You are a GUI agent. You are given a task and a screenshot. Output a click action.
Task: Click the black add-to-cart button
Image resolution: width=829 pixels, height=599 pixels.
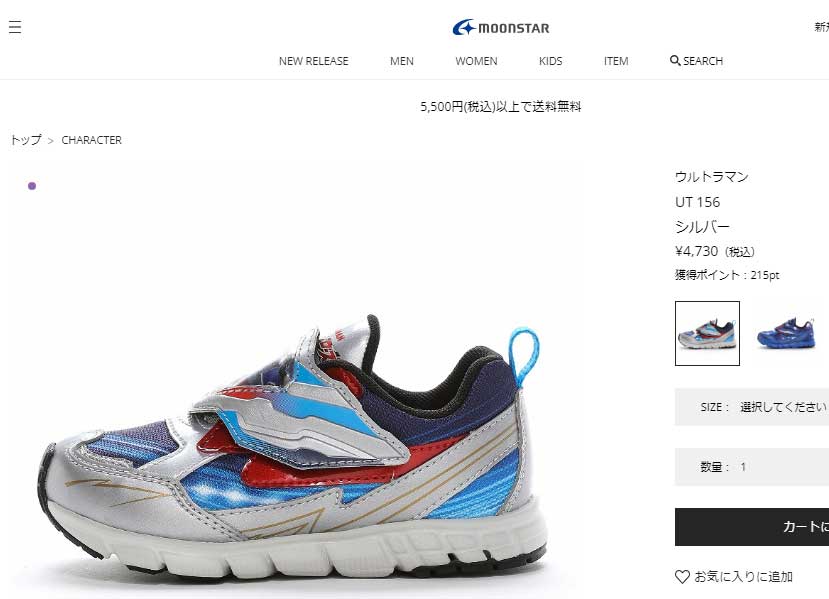point(752,527)
